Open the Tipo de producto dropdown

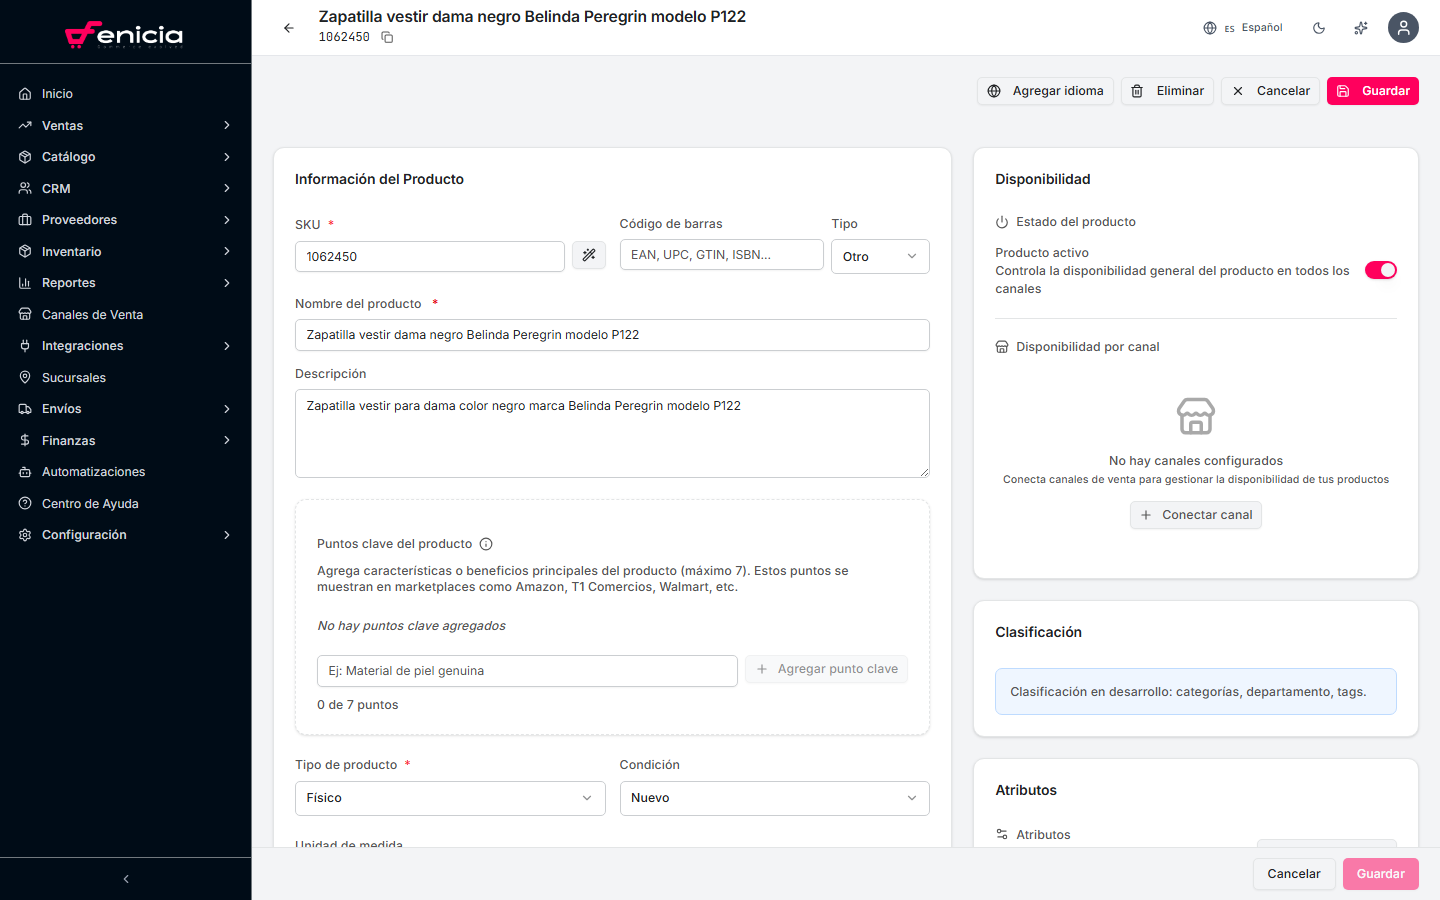tap(450, 798)
